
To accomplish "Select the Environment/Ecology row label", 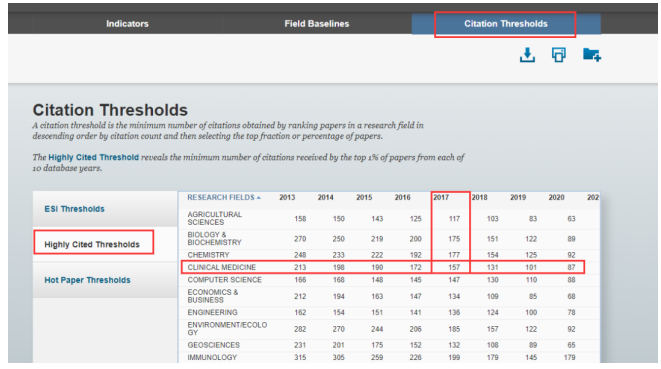I will (227, 329).
